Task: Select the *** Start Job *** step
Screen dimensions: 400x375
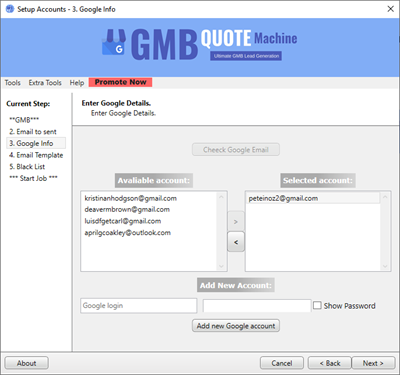Action: 33,178
